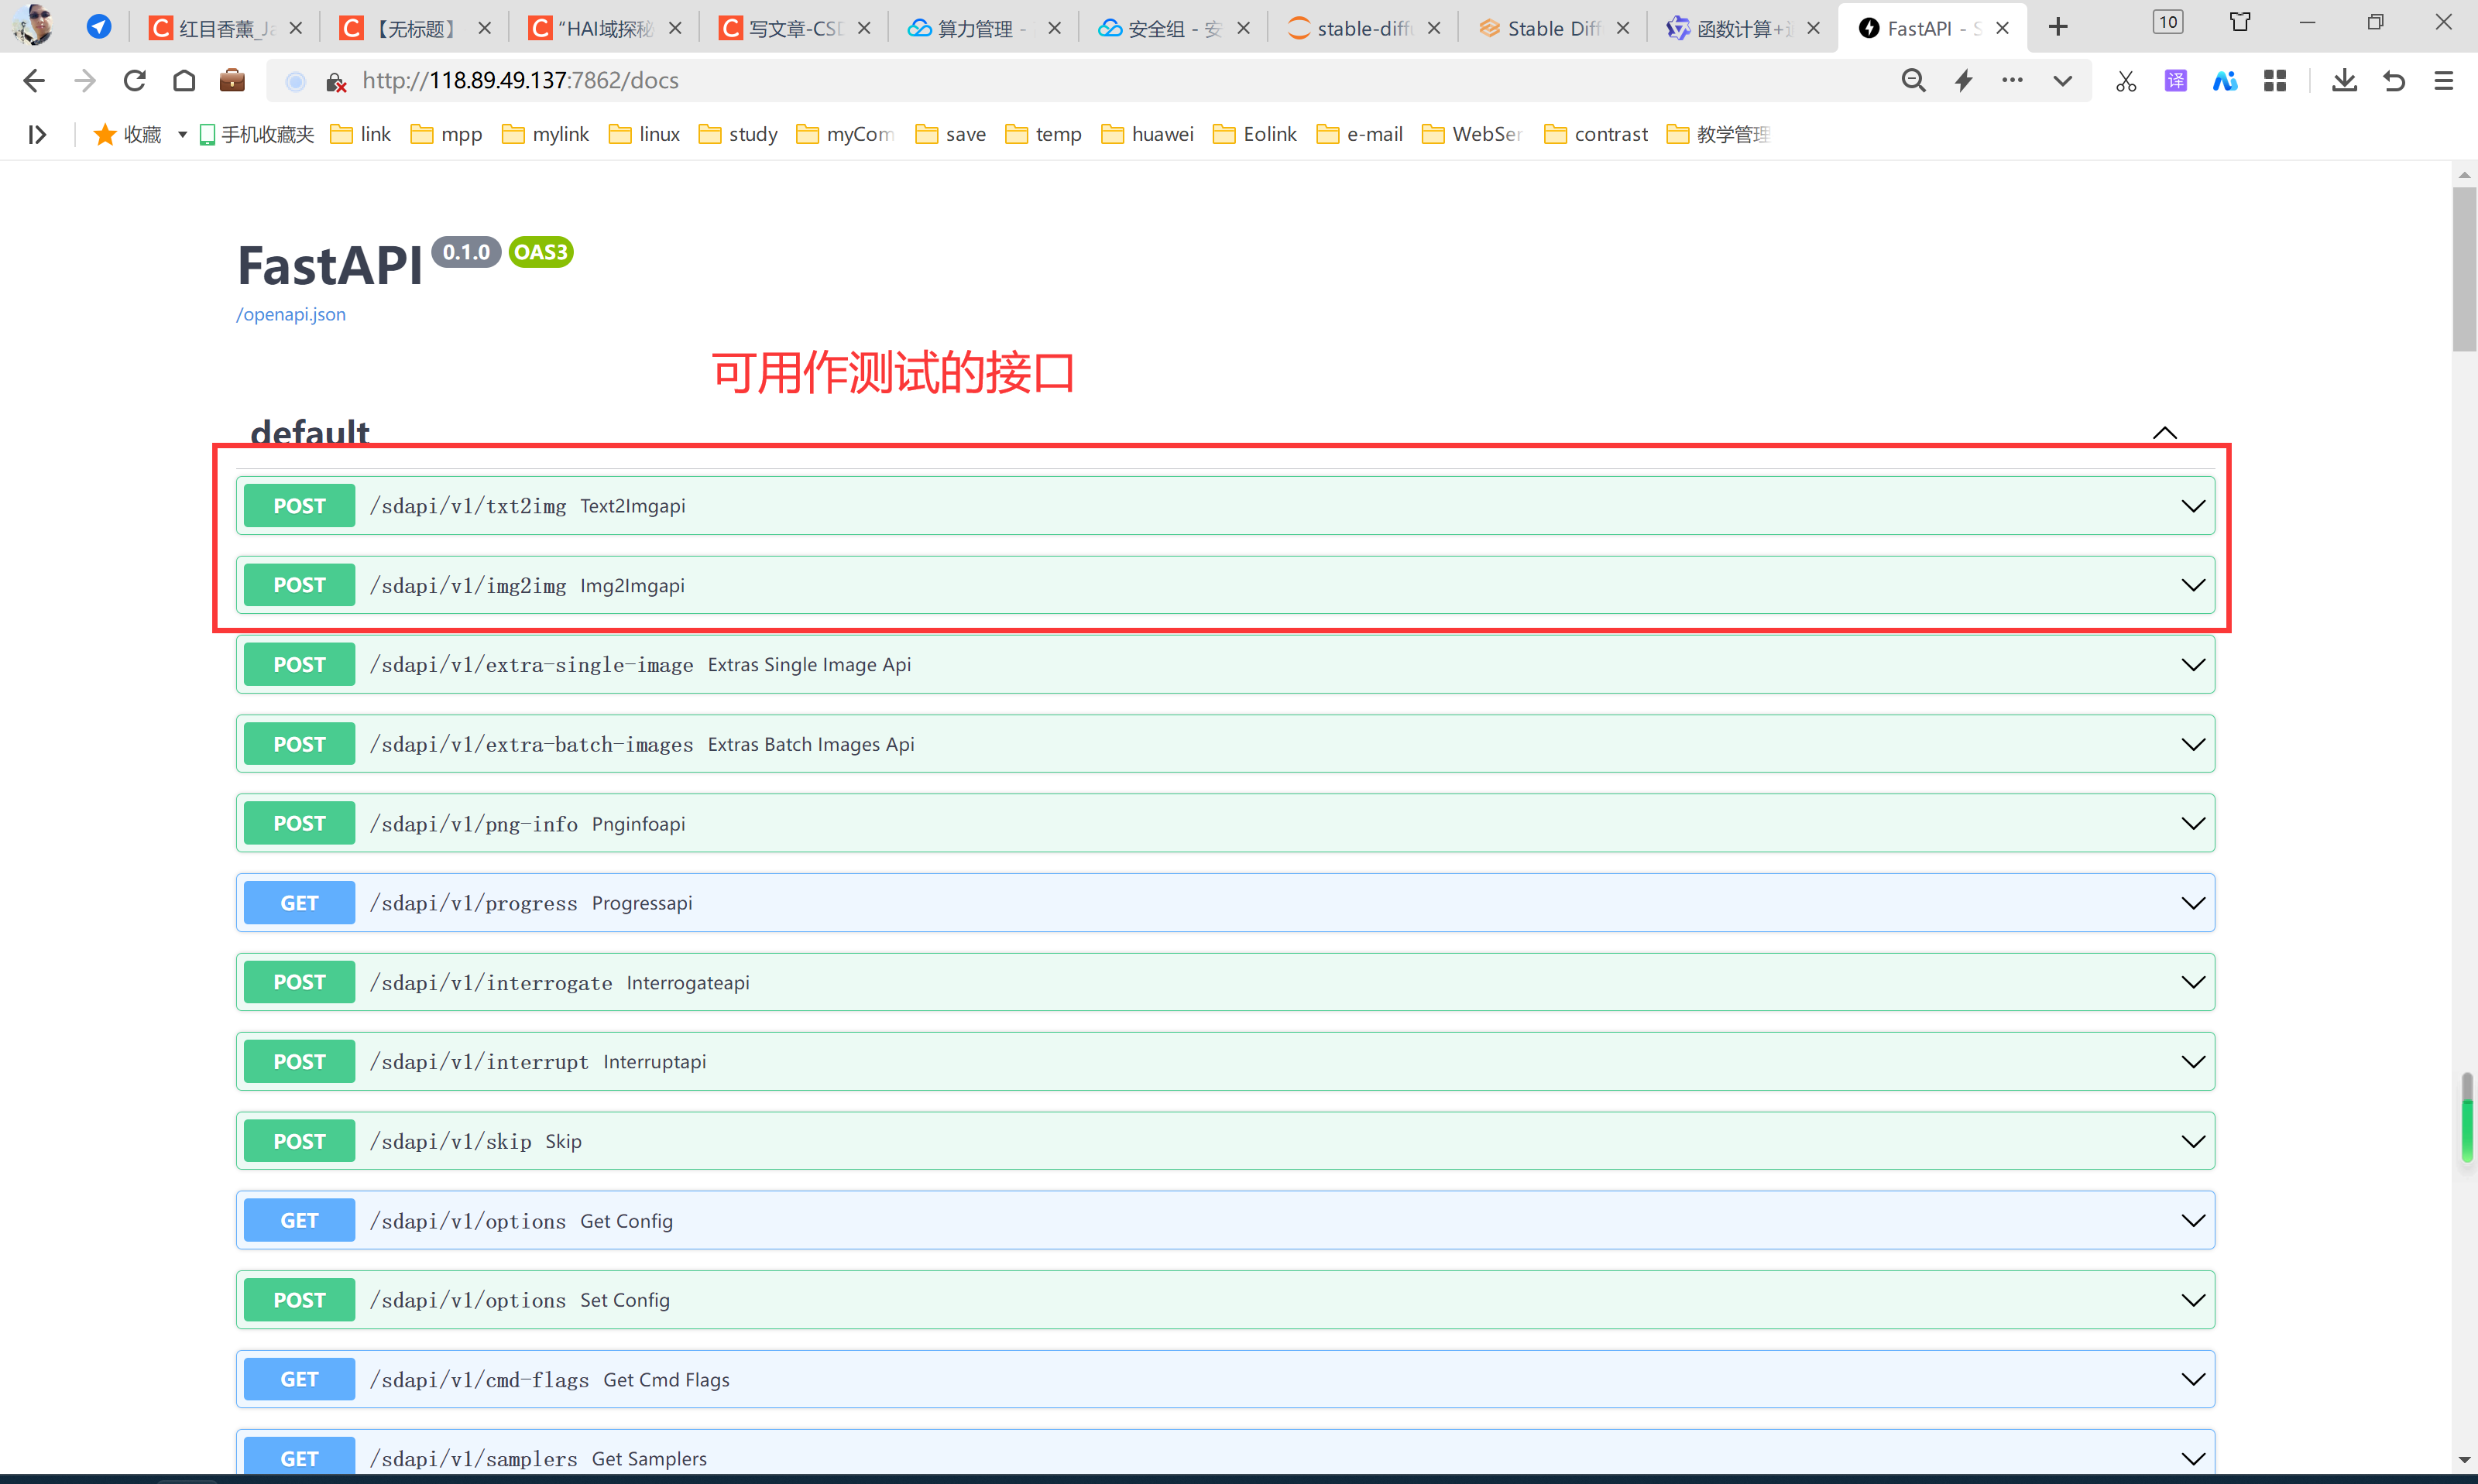
Task: Click the 0.1.0 version badge
Action: click(x=466, y=252)
